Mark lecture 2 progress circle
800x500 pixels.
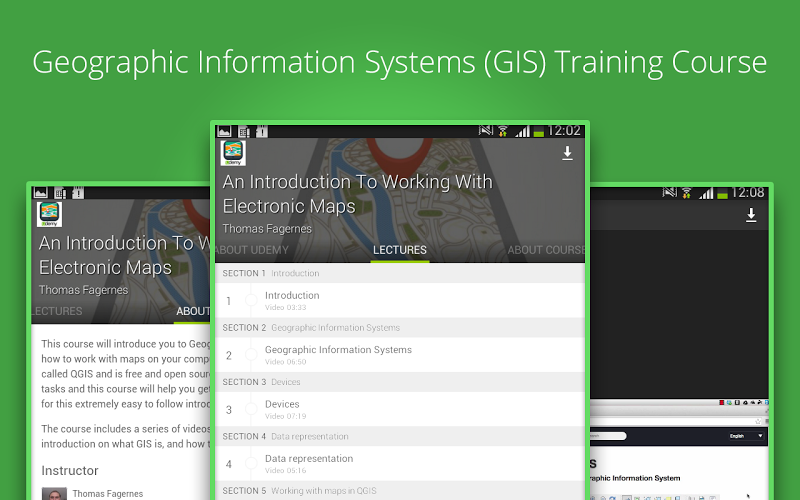[x=251, y=354]
